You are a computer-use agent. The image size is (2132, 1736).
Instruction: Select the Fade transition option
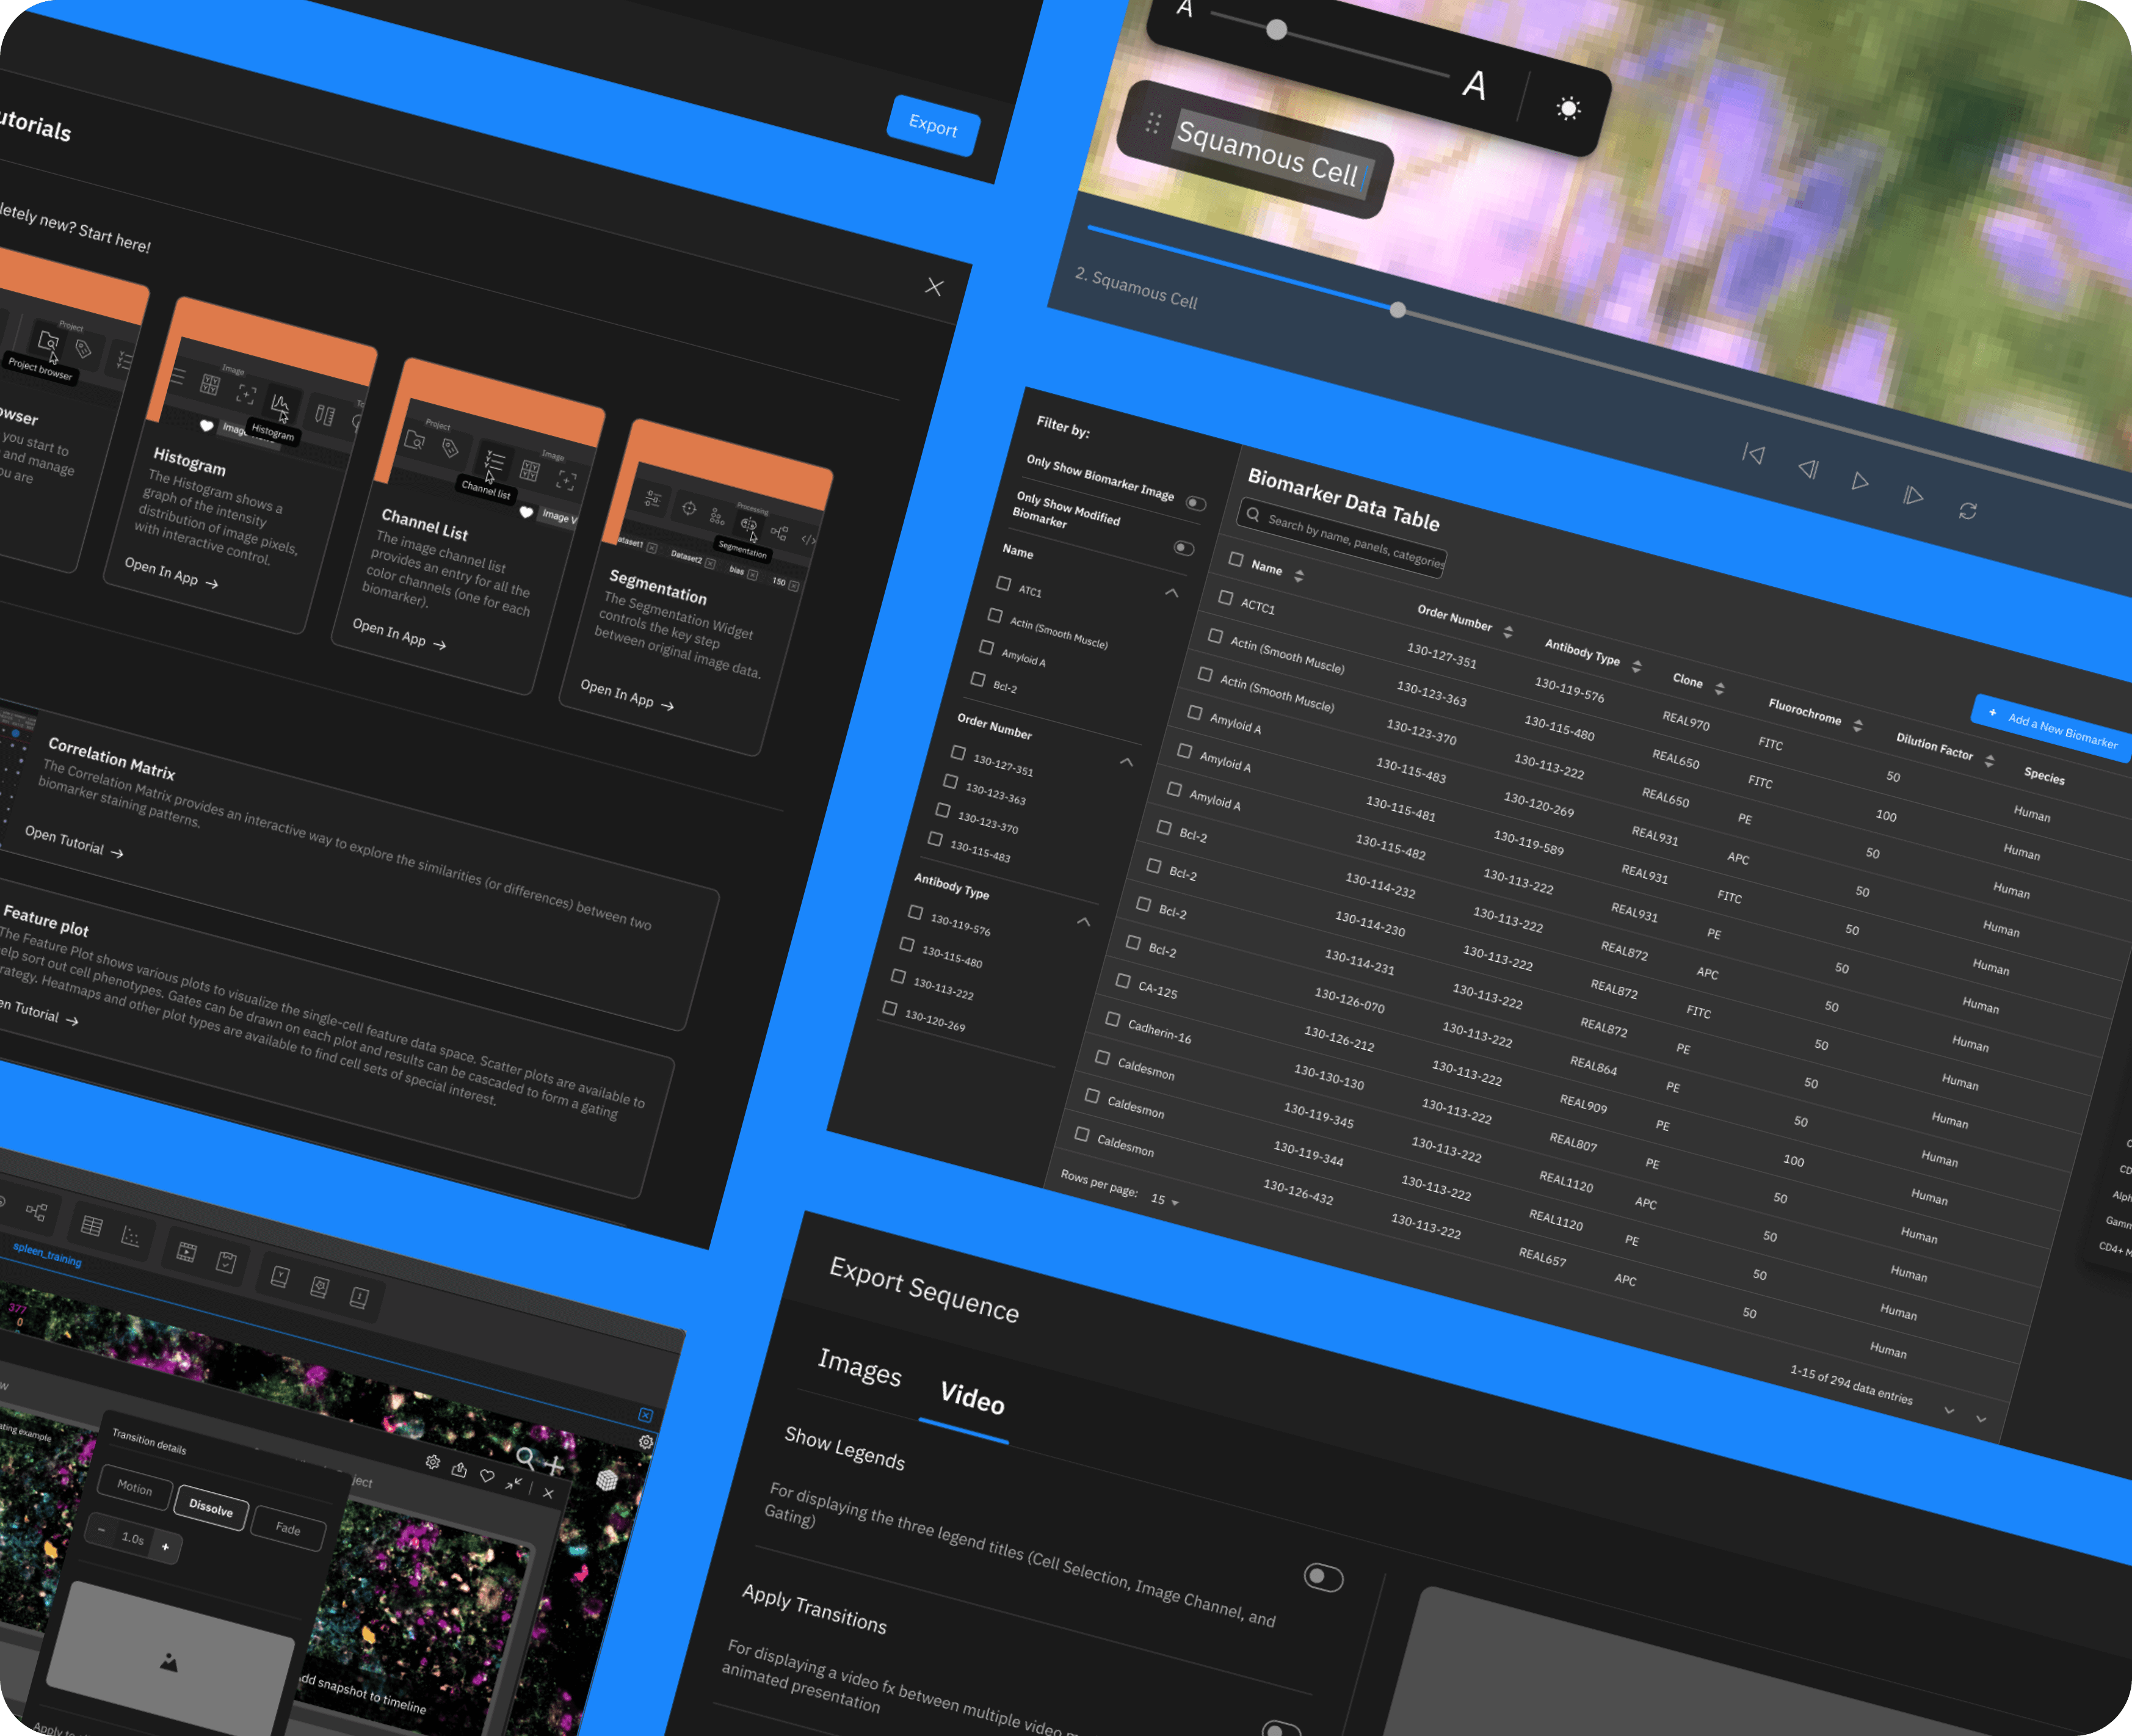tap(288, 1528)
